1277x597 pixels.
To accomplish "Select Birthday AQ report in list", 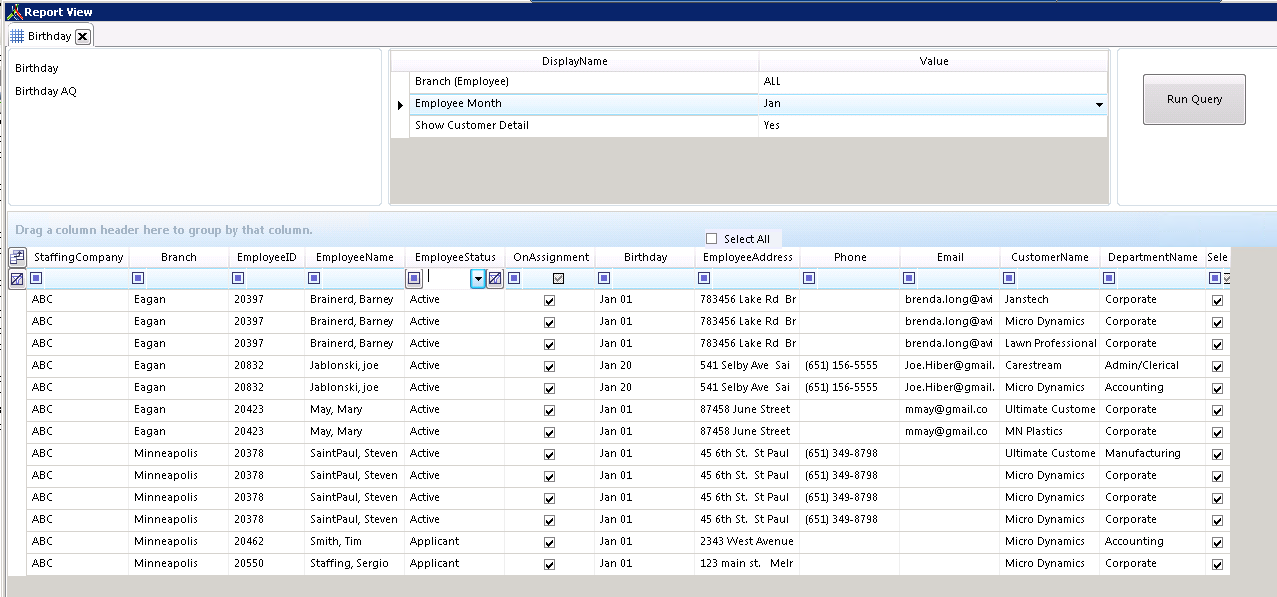I will (x=46, y=92).
